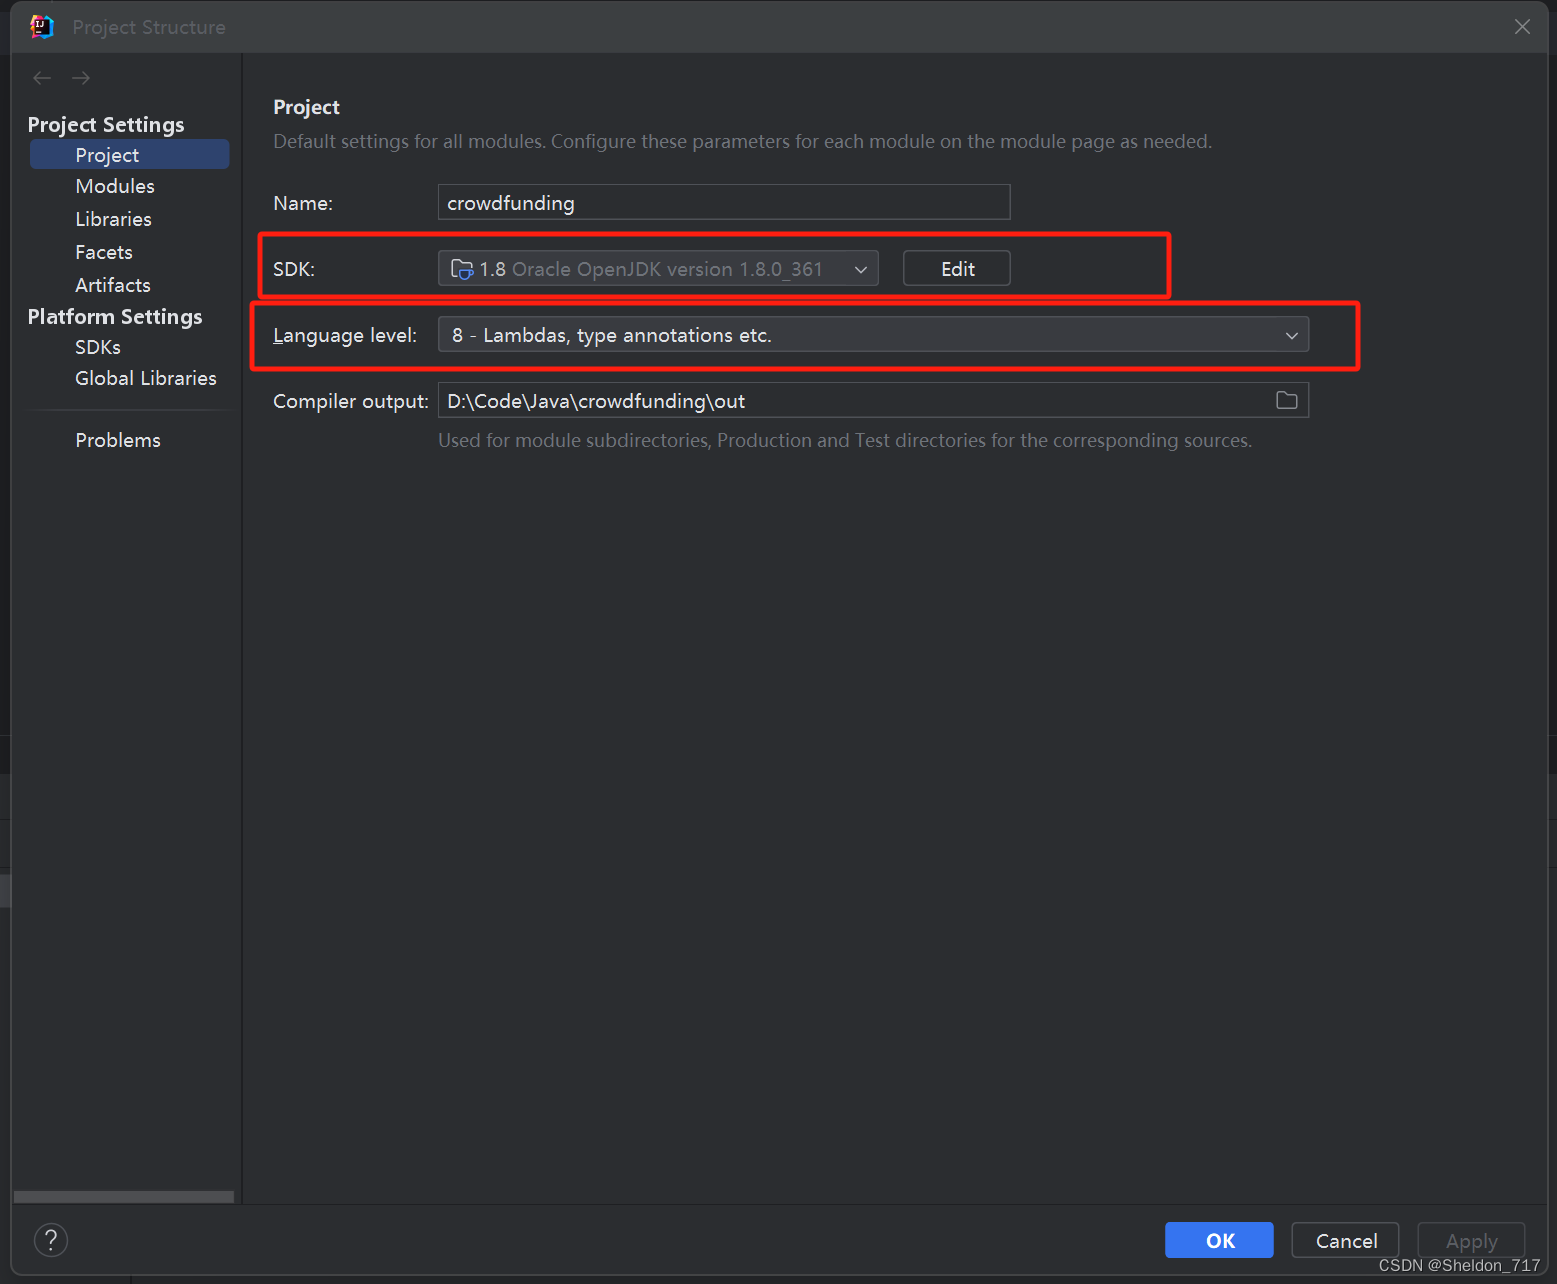Click the folder icon beside Compiler output path
Viewport: 1557px width, 1284px height.
tap(1287, 400)
